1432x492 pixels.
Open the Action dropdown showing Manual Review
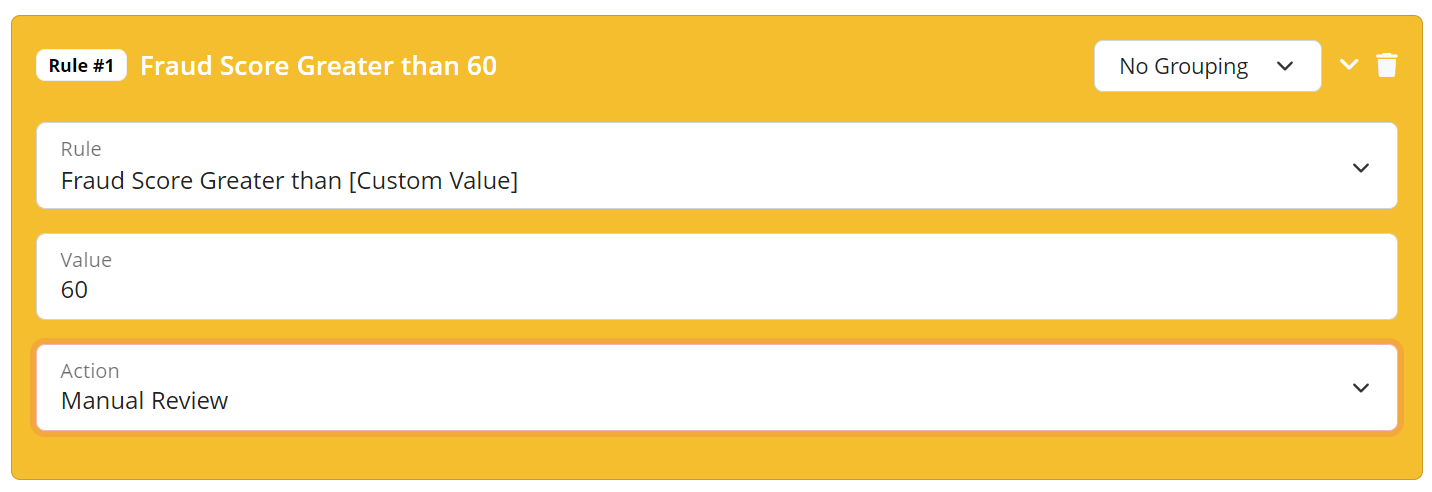click(717, 388)
